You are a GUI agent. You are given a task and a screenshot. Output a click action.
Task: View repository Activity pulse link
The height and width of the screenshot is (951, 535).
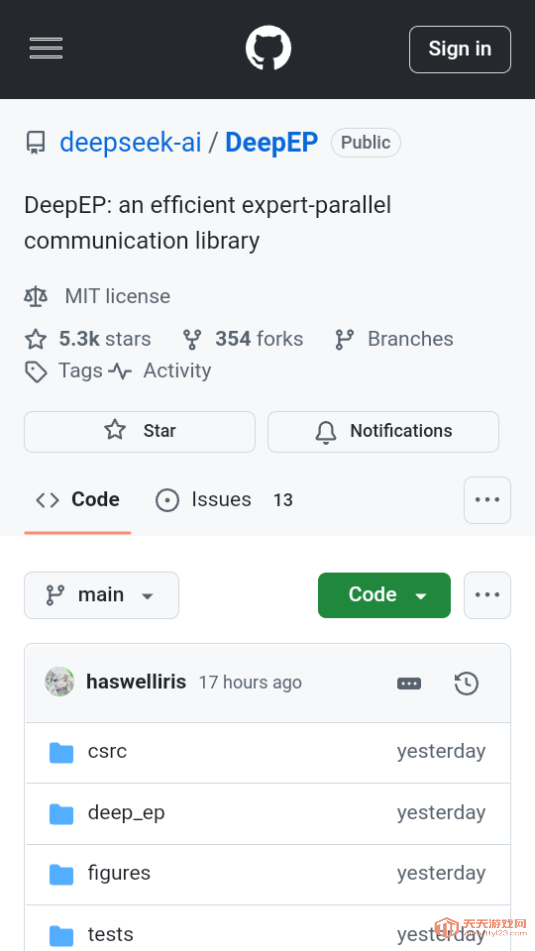(160, 371)
